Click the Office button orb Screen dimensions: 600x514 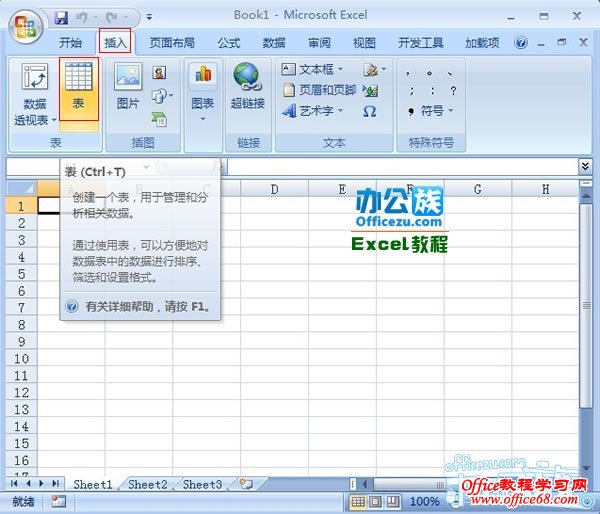click(26, 27)
